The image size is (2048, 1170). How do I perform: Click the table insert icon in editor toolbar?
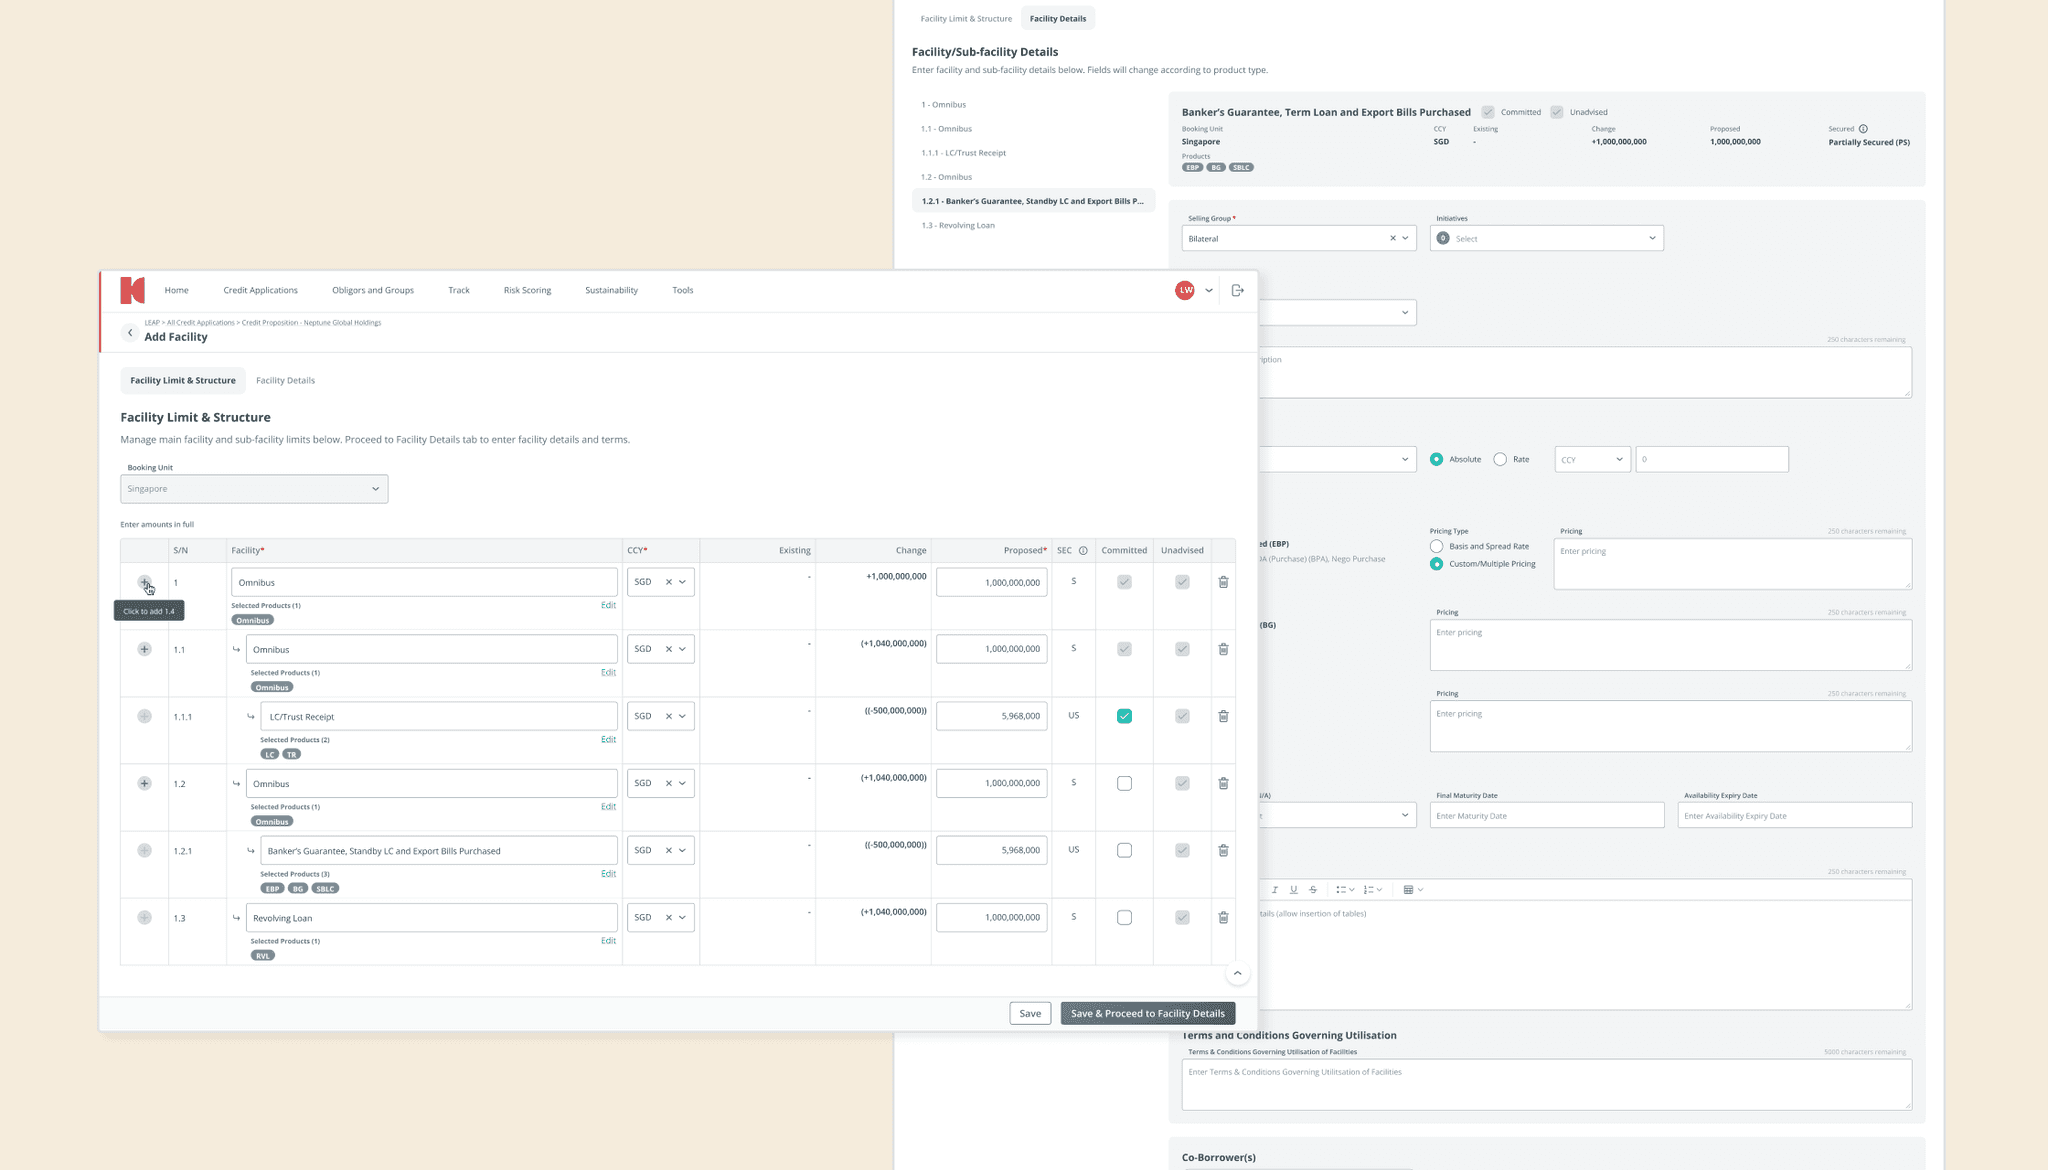[x=1408, y=889]
